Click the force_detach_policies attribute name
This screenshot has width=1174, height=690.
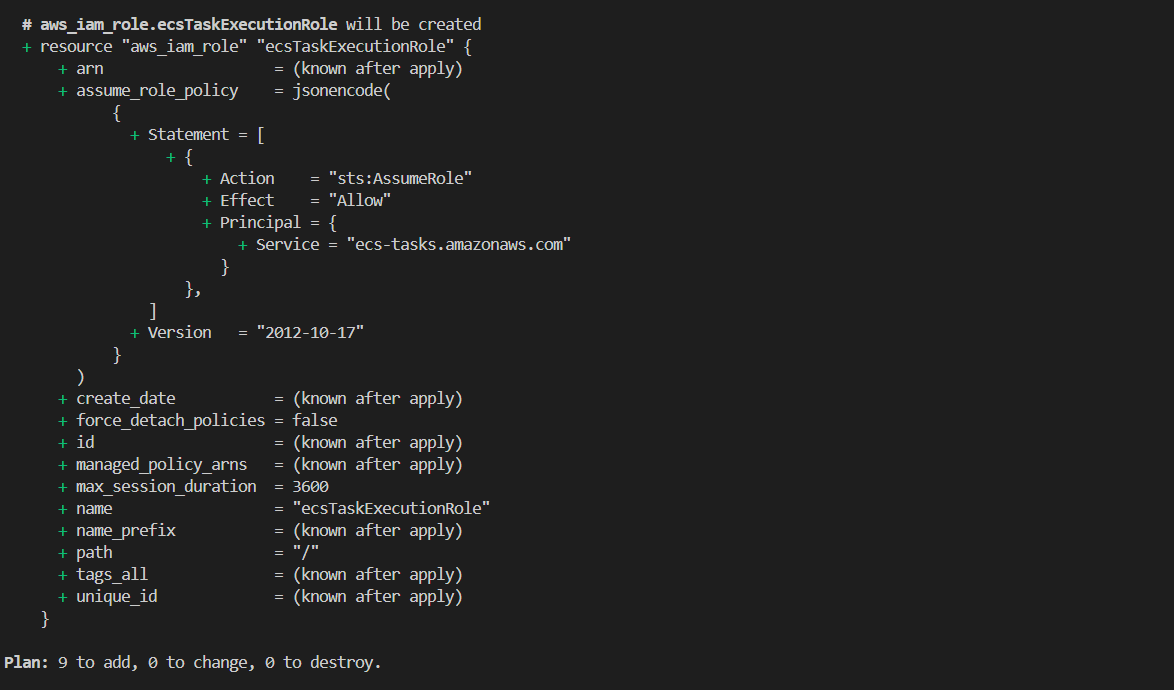170,420
